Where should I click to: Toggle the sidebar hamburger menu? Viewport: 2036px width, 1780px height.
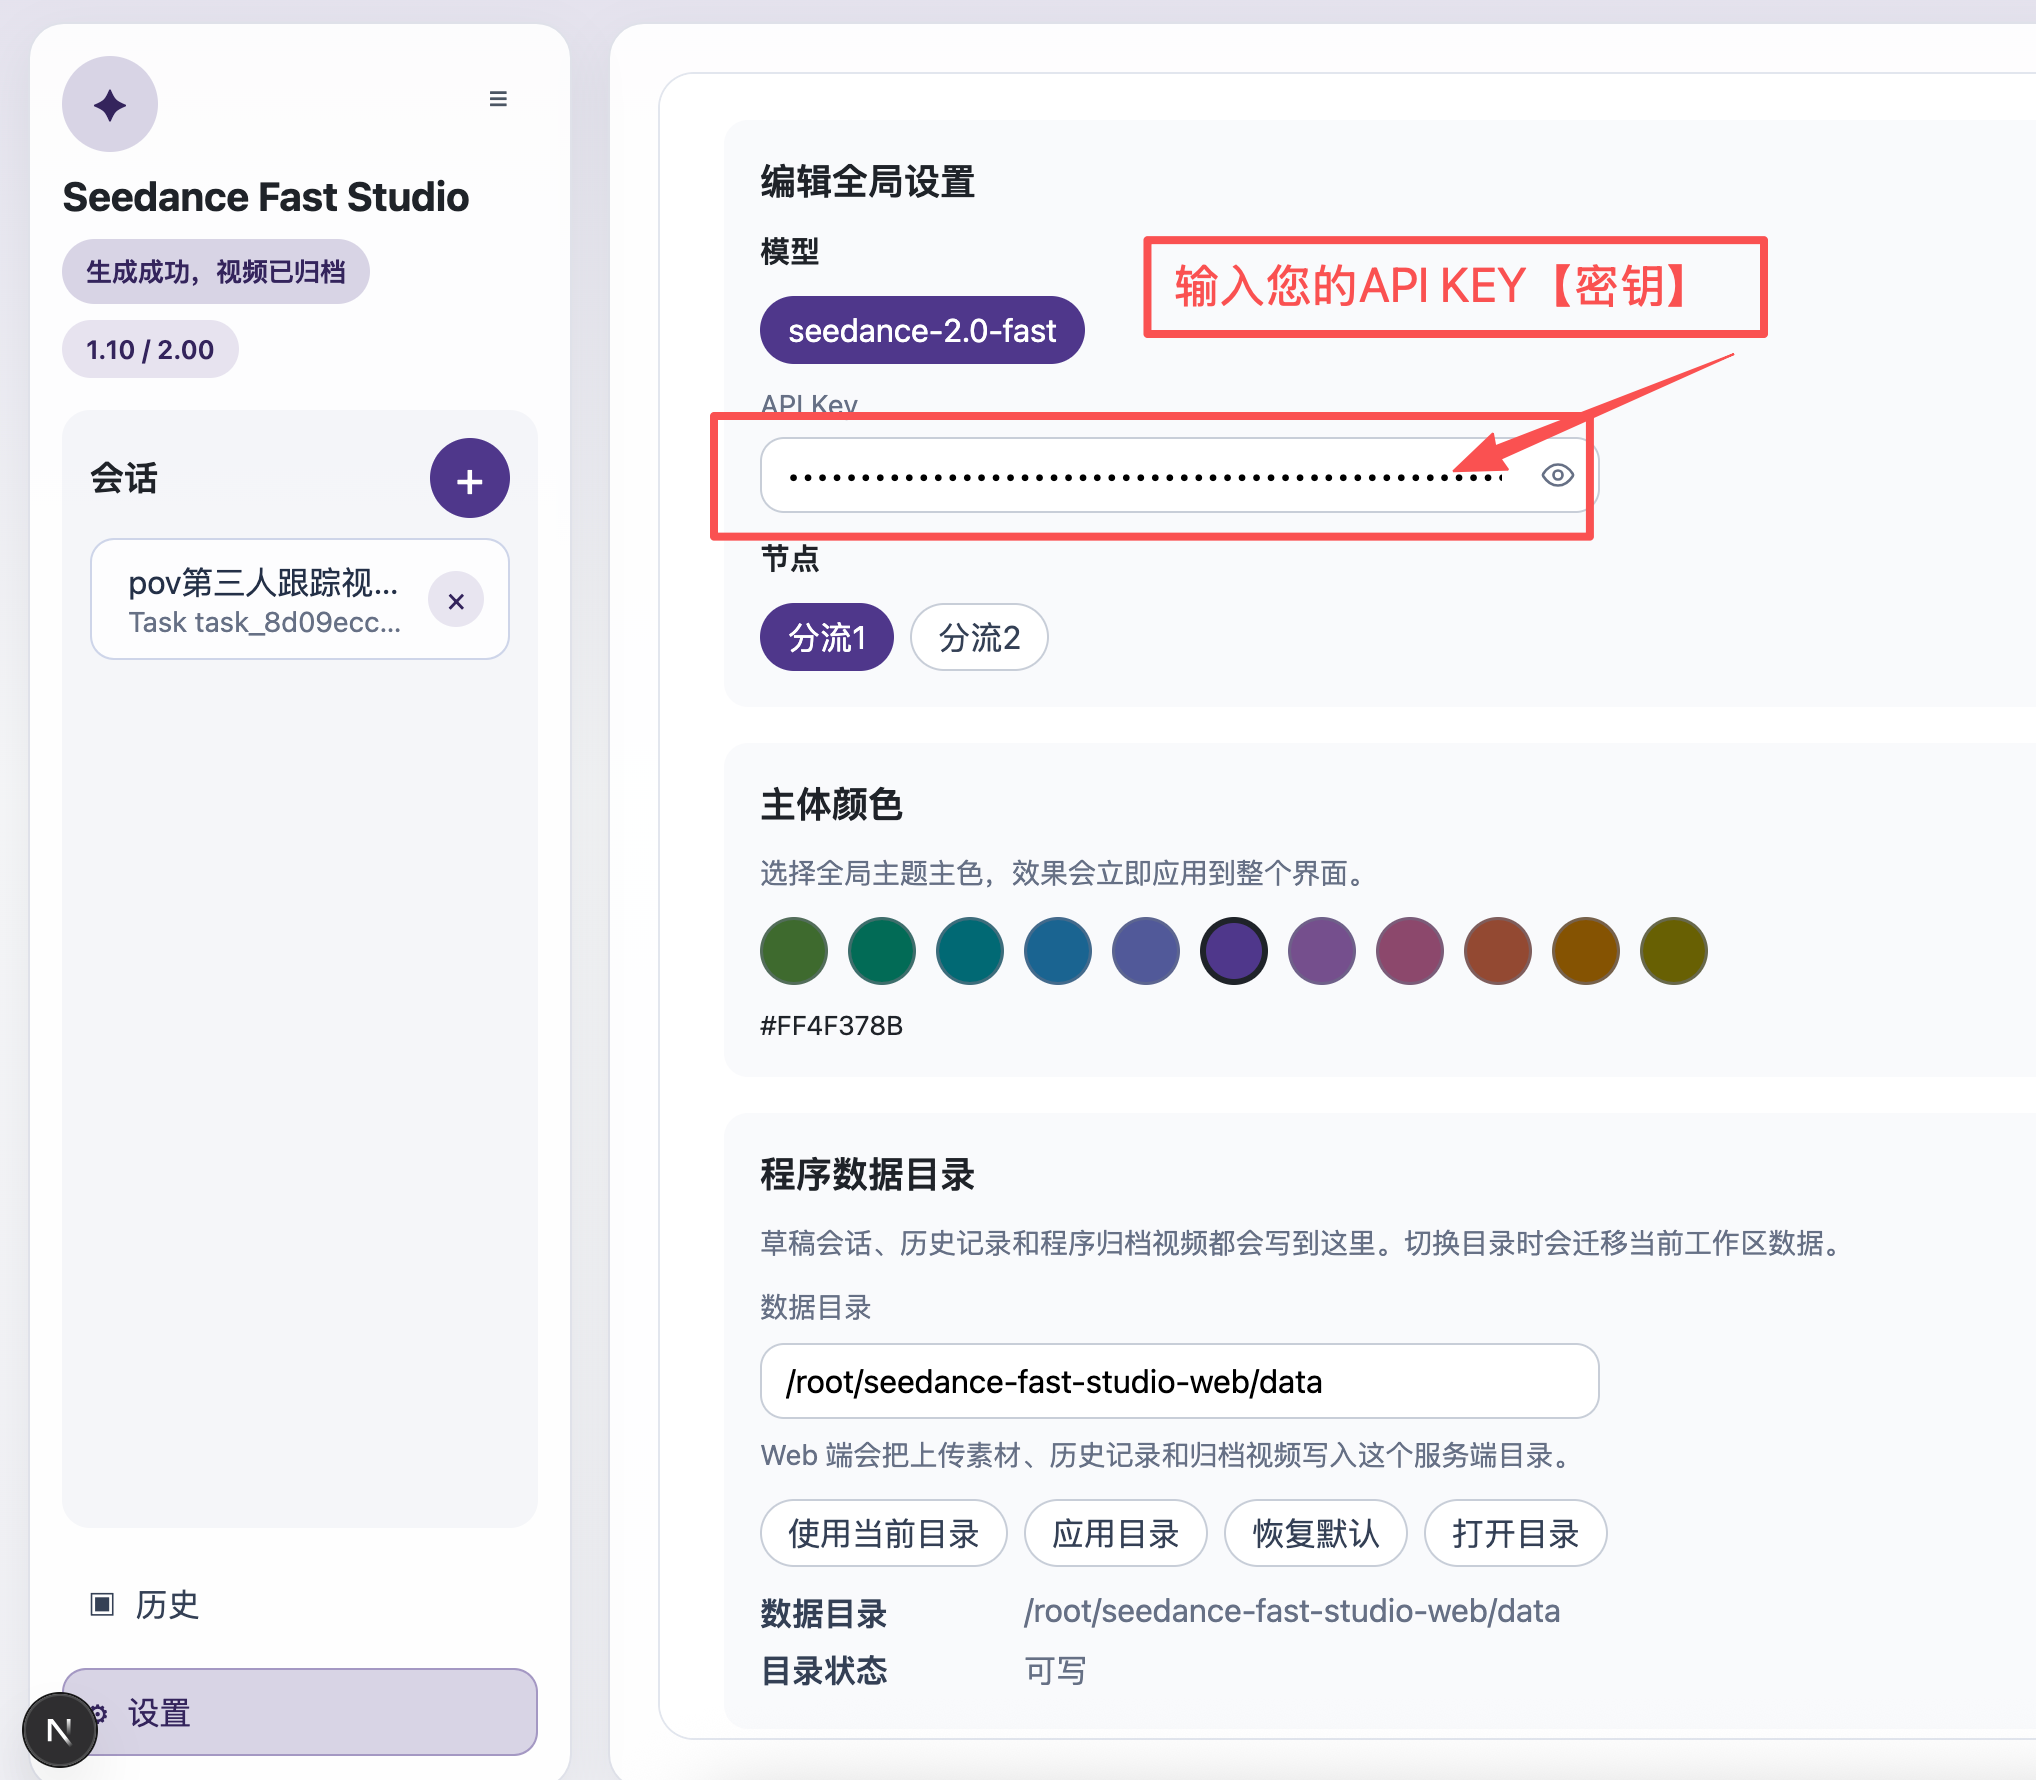point(498,99)
